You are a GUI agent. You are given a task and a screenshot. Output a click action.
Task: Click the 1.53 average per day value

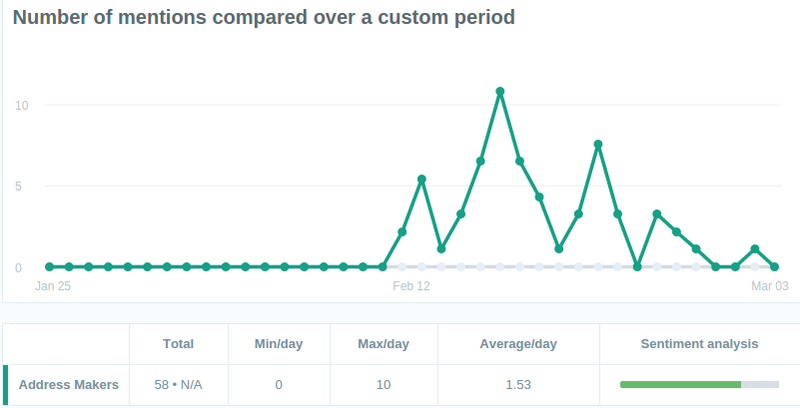coord(518,384)
